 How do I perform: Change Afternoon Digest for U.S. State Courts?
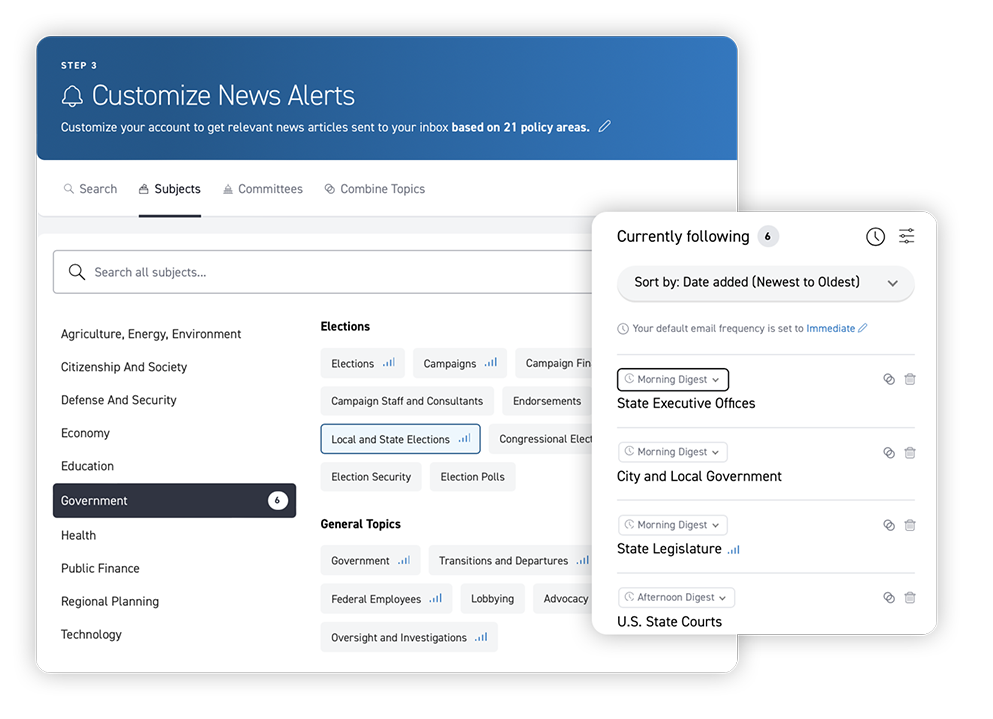(x=676, y=597)
